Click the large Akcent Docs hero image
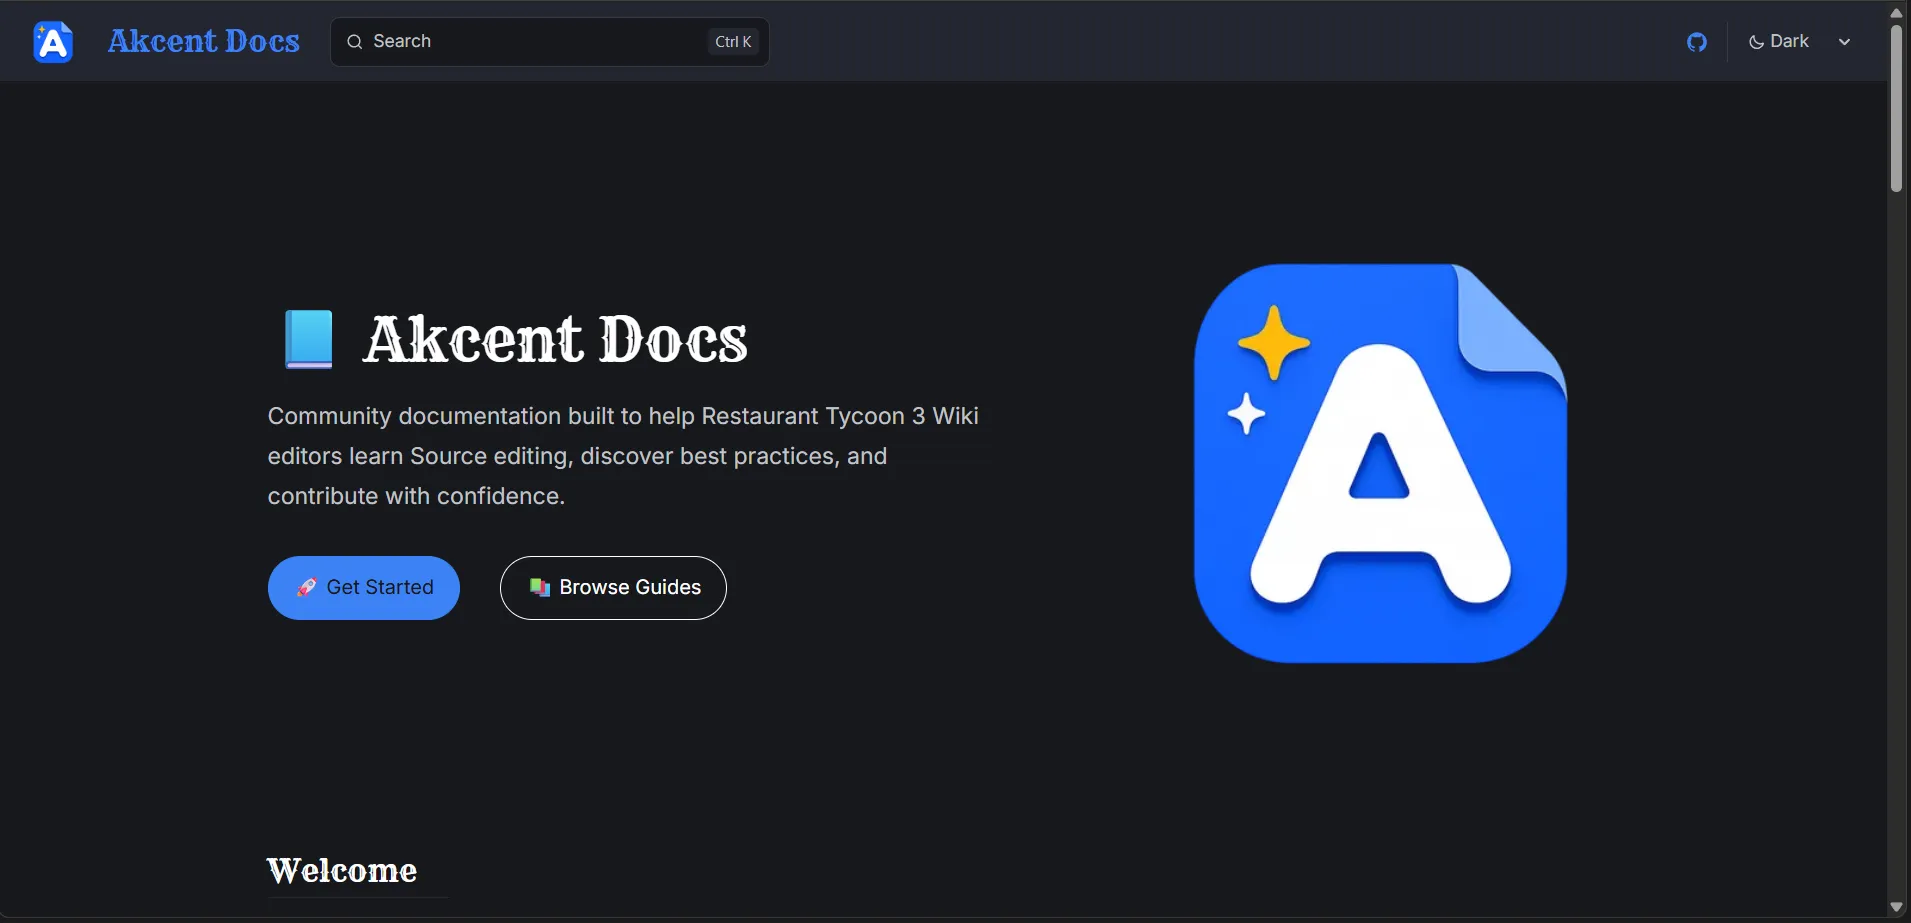1911x923 pixels. [1380, 463]
